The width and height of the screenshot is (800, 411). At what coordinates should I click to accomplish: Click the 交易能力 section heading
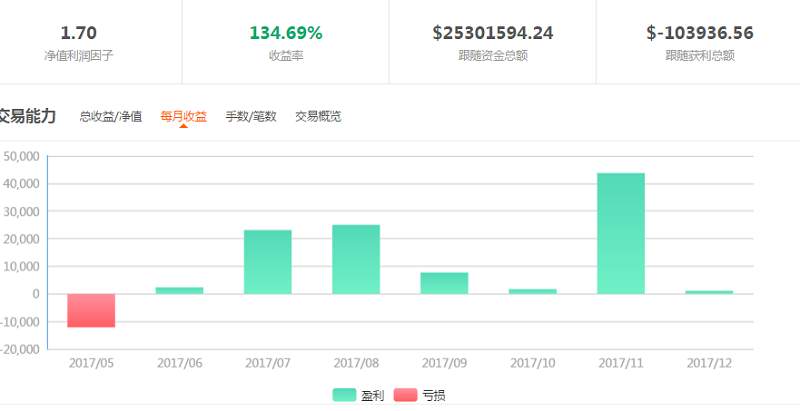coord(28,116)
